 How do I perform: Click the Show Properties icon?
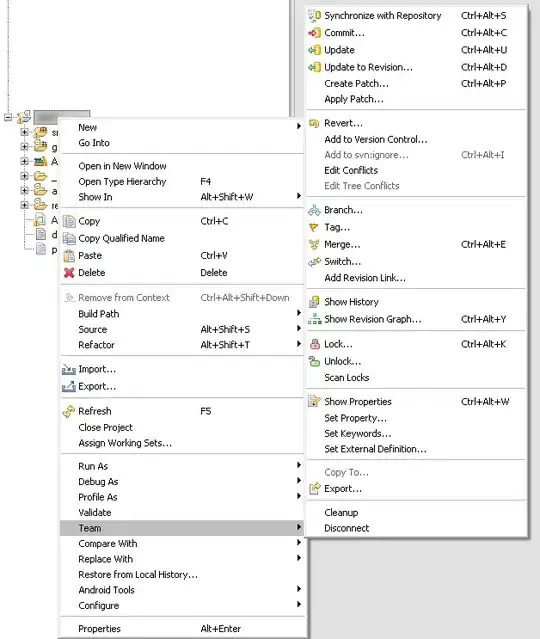(314, 401)
